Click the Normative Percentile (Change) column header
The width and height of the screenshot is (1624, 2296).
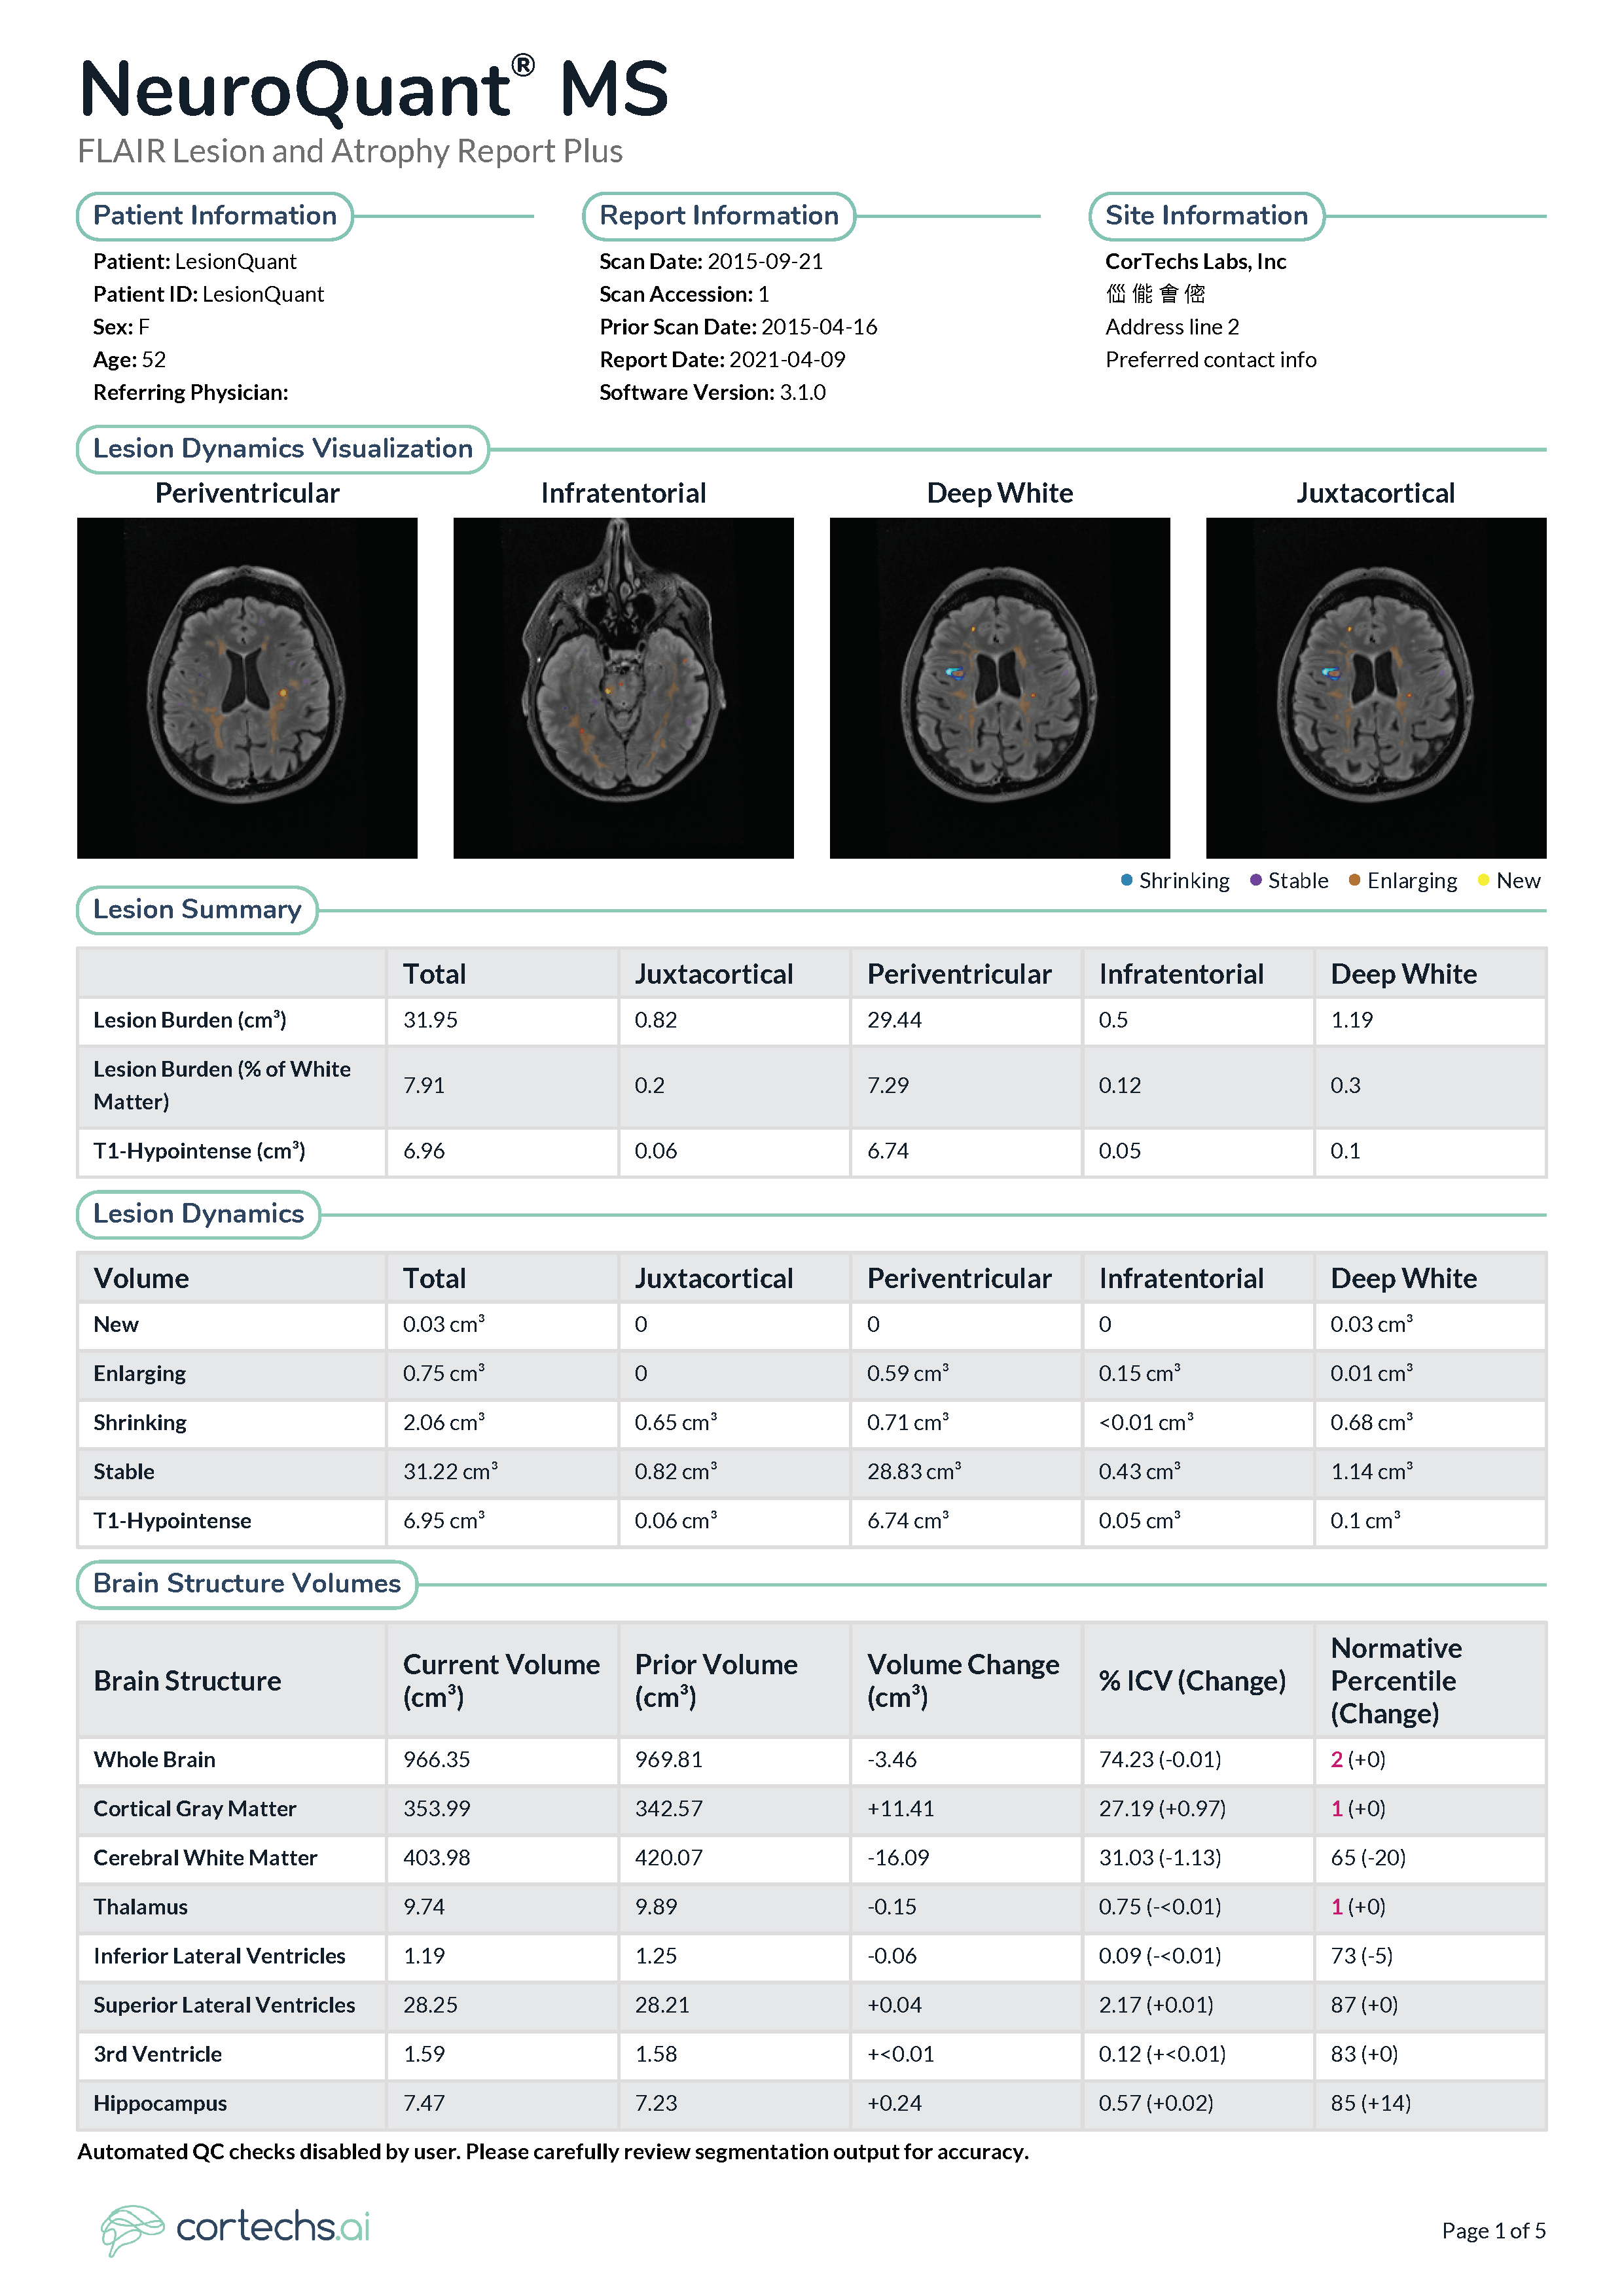pos(1396,1680)
